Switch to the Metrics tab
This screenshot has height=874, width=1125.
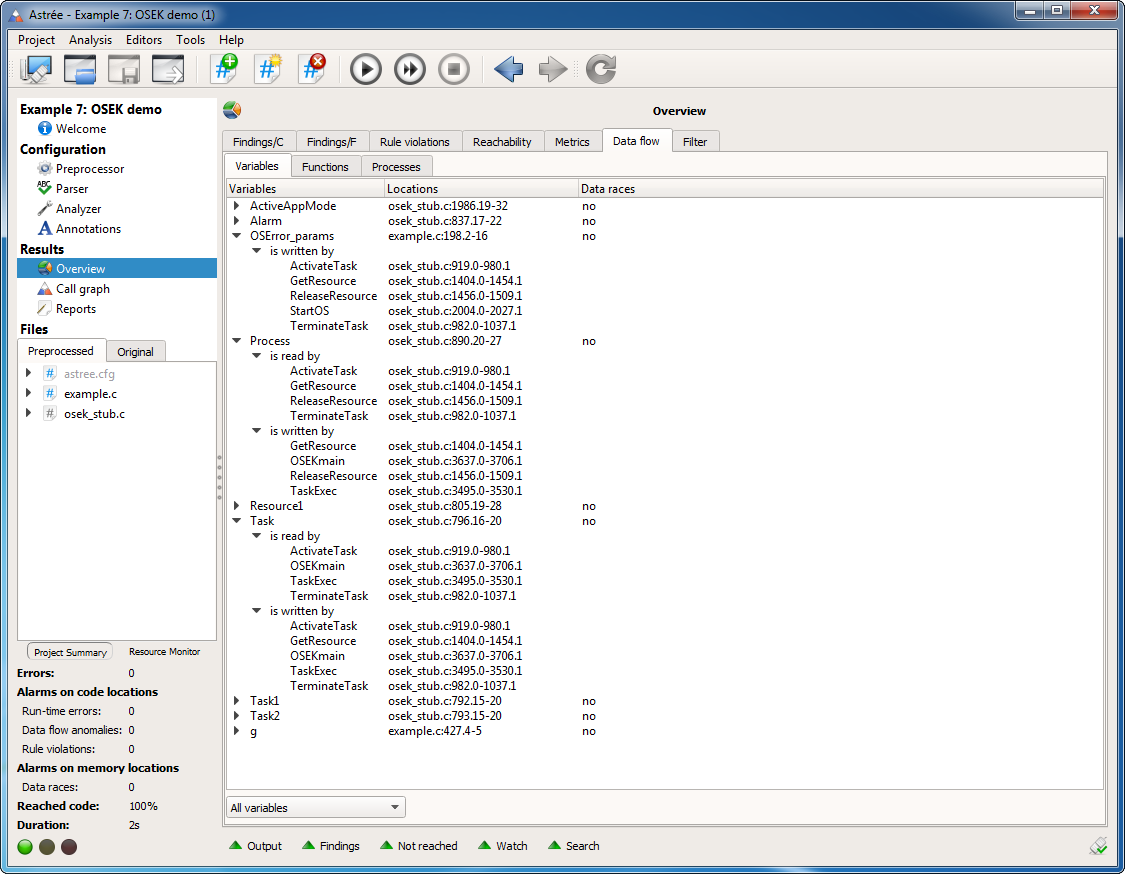pos(573,142)
